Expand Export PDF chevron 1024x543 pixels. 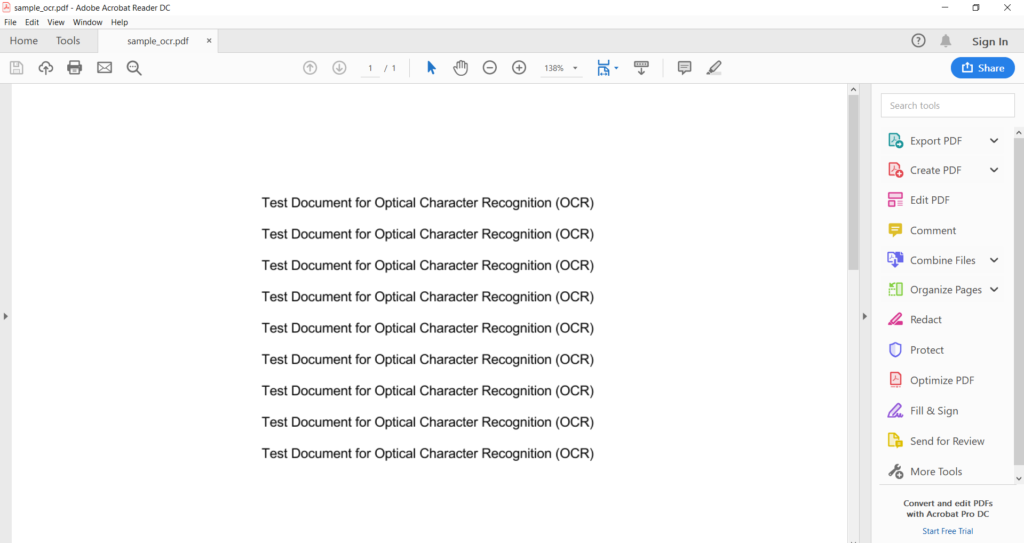coord(994,140)
